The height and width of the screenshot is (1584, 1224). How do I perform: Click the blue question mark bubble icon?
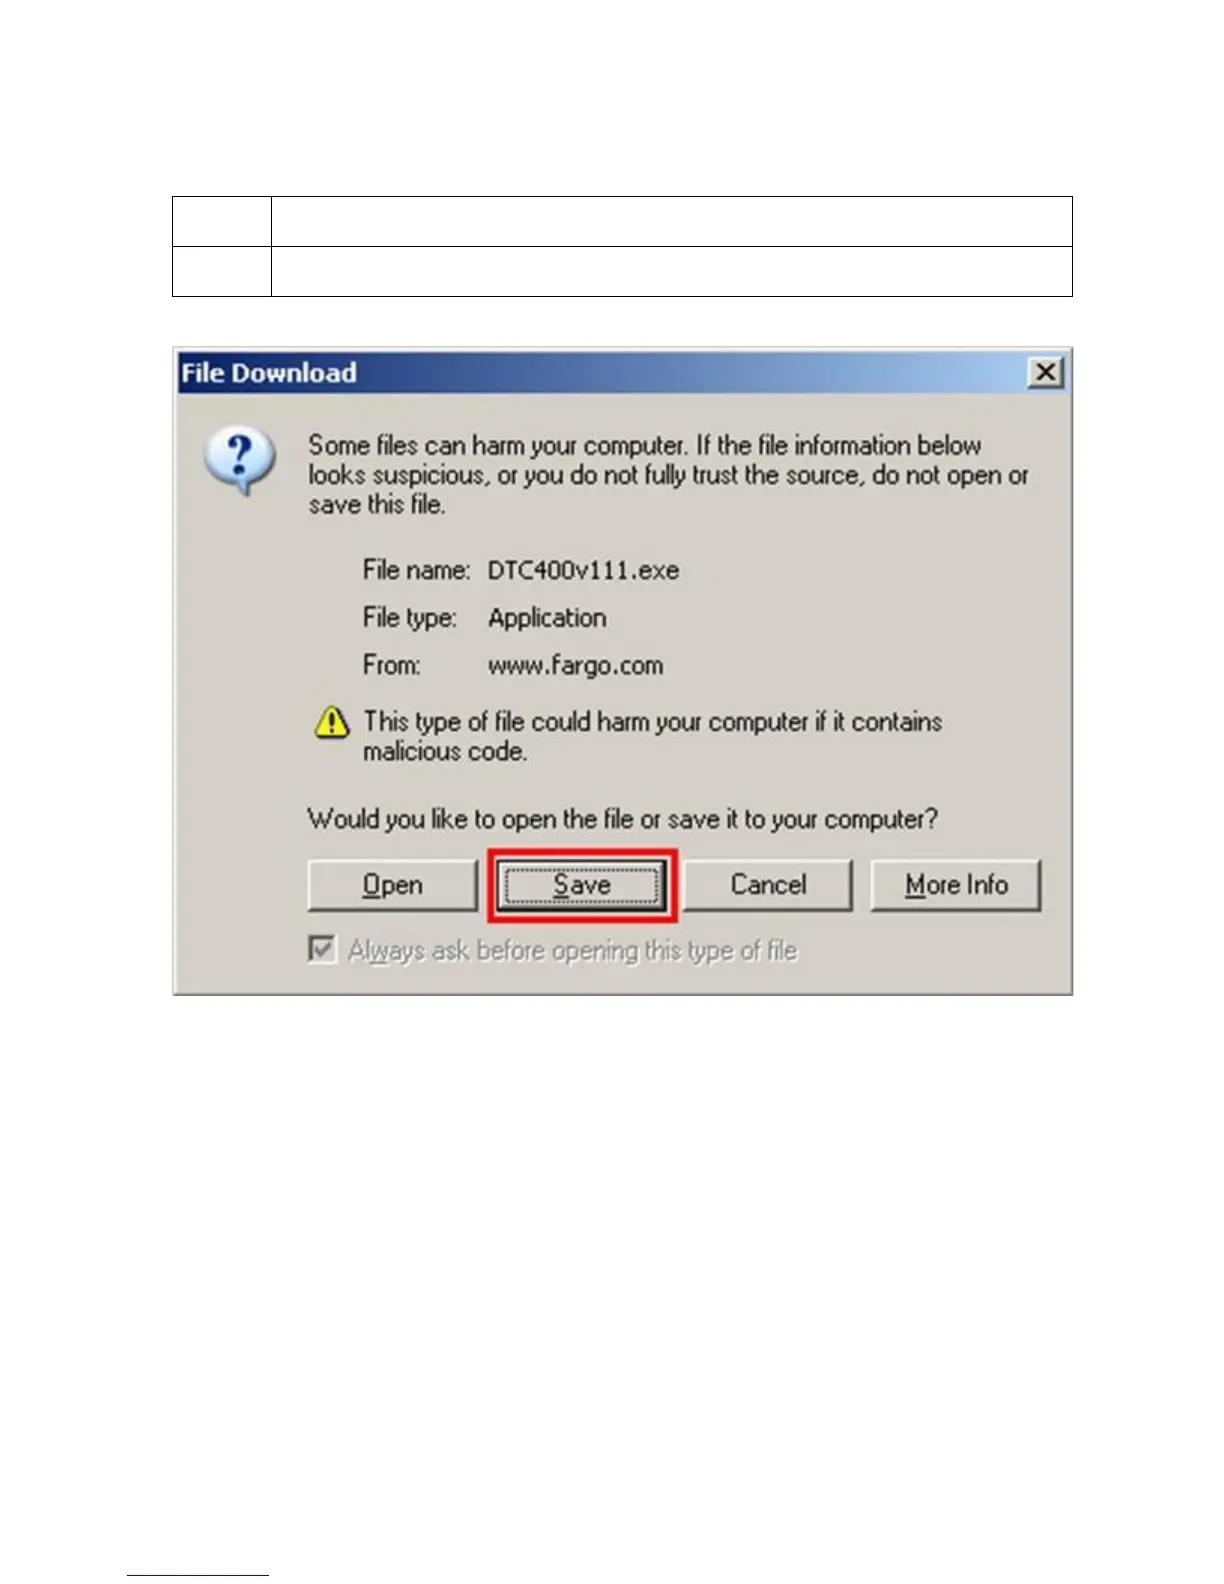239,461
